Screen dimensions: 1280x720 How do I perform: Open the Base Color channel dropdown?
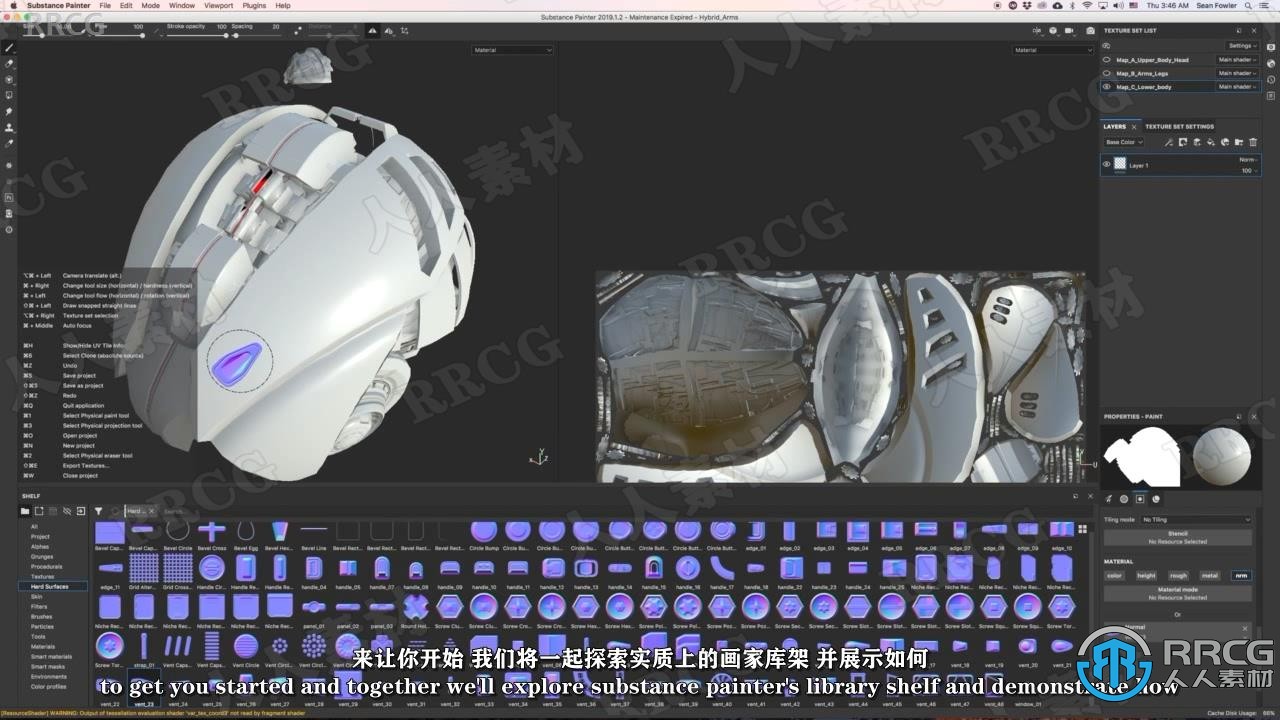(1124, 142)
